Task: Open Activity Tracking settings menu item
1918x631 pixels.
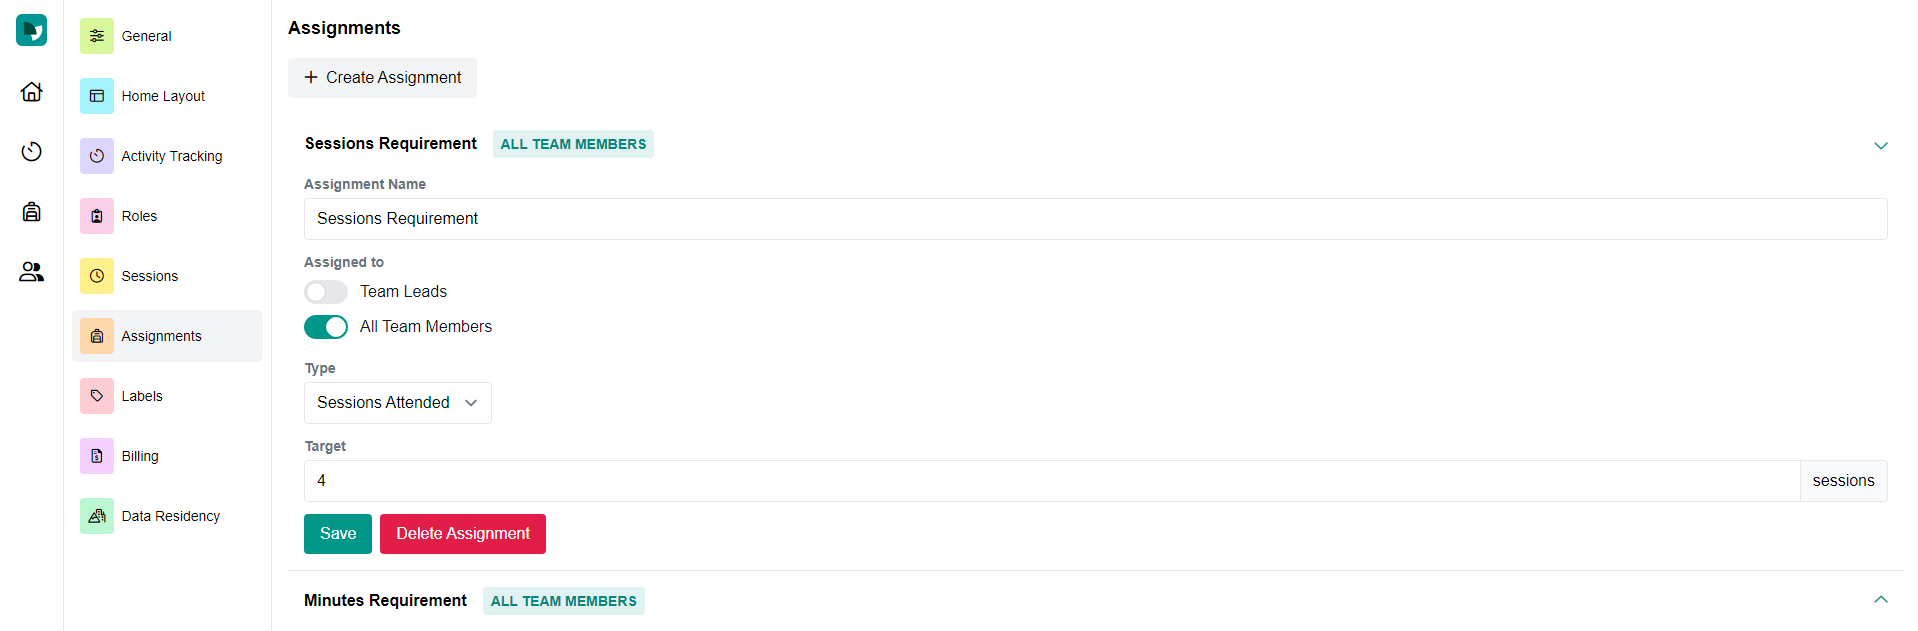Action: [x=171, y=156]
